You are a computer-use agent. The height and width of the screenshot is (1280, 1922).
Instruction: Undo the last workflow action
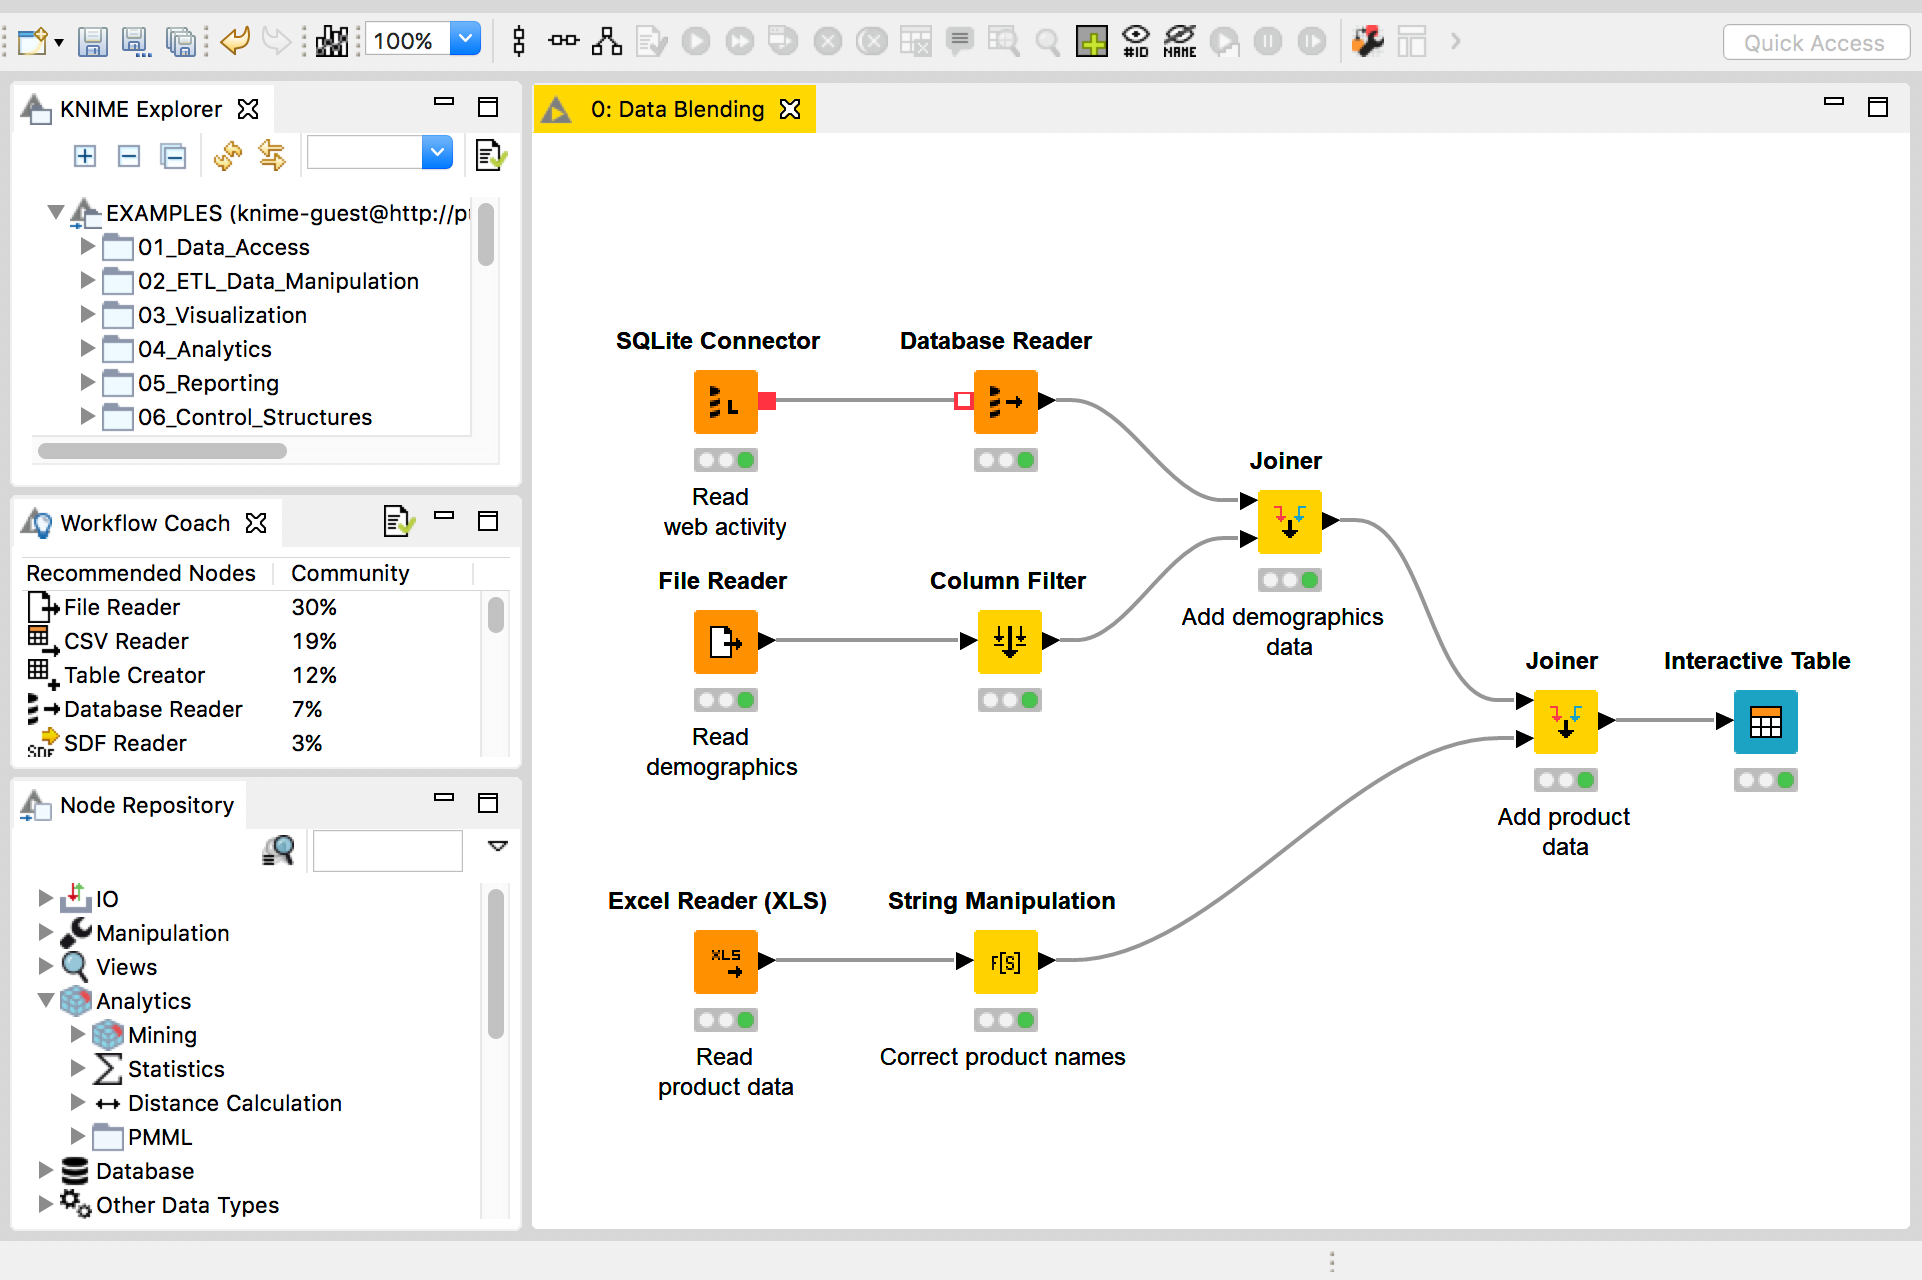(x=234, y=41)
